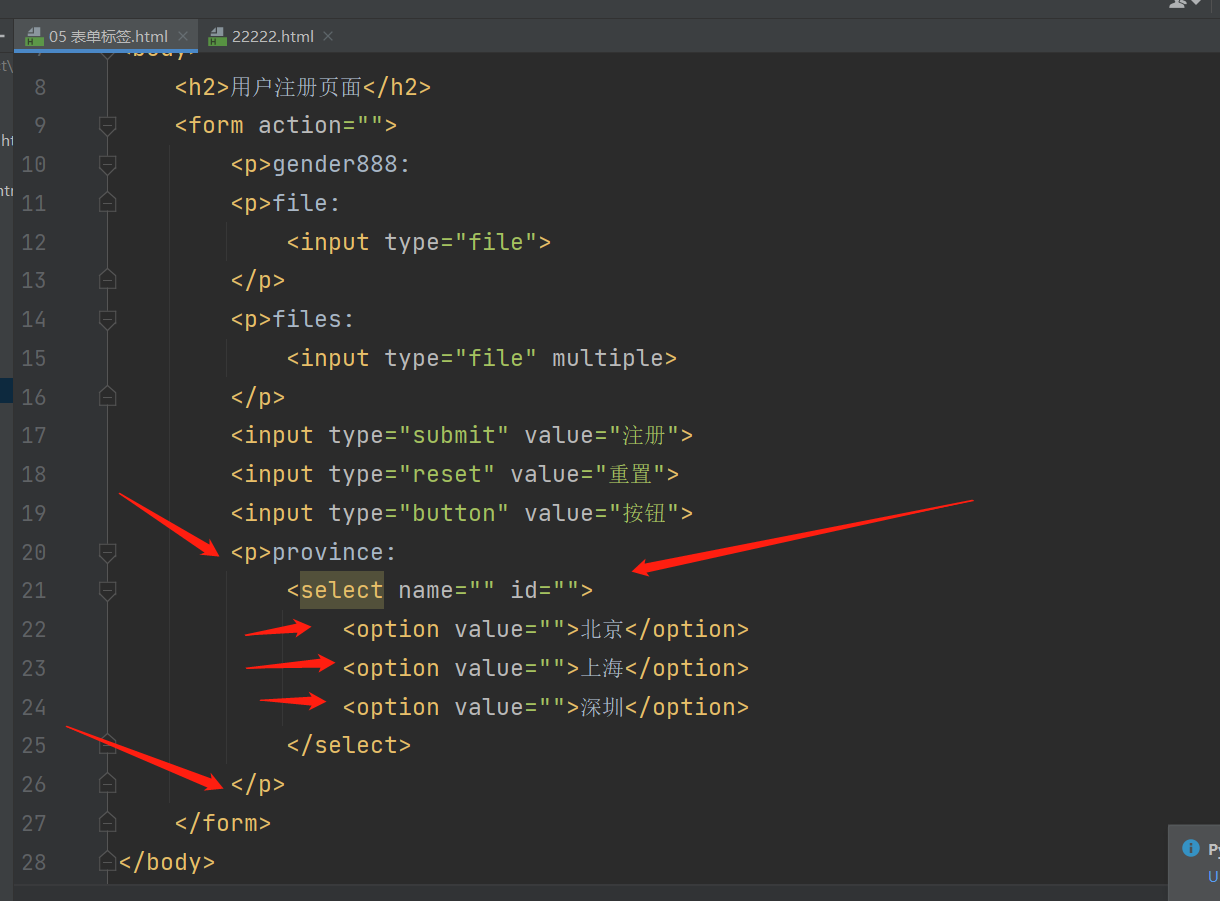
Task: Click the HTML file icon on 05 表单标签.html tab
Action: [34, 37]
